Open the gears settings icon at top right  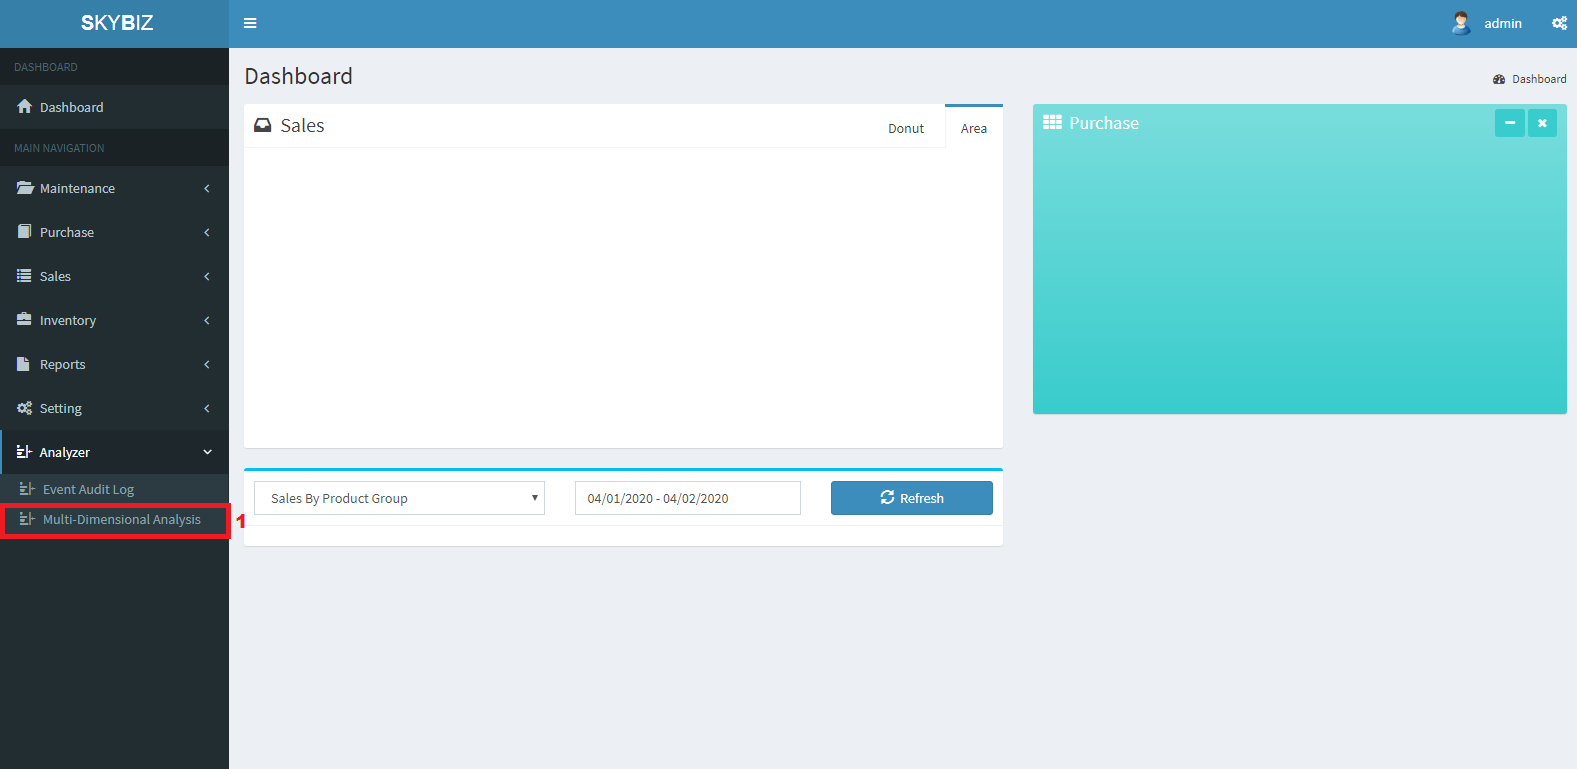[1559, 23]
